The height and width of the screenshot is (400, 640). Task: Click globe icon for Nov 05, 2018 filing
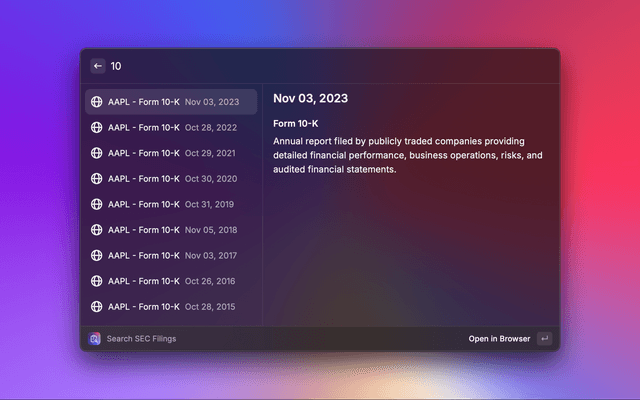pyautogui.click(x=96, y=230)
